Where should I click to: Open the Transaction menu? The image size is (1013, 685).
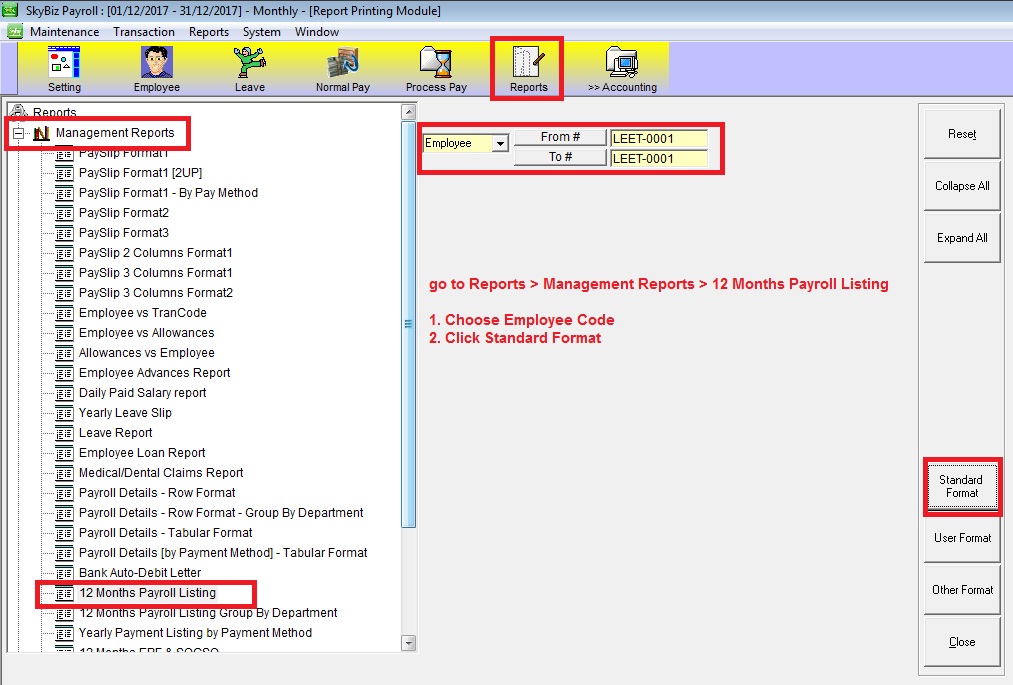[144, 32]
